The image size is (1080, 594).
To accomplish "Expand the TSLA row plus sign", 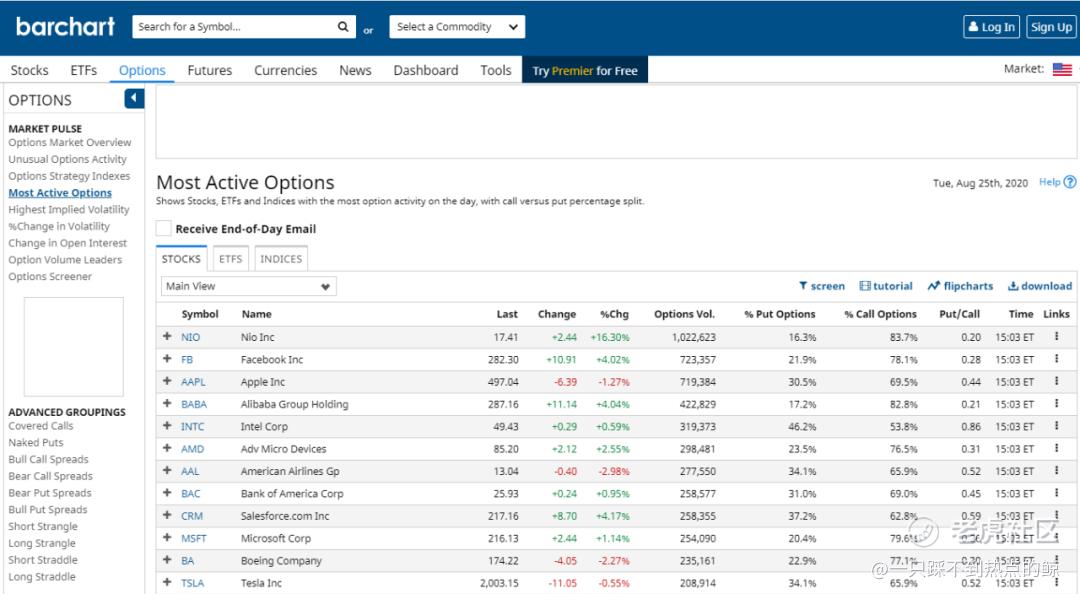I will [x=167, y=582].
